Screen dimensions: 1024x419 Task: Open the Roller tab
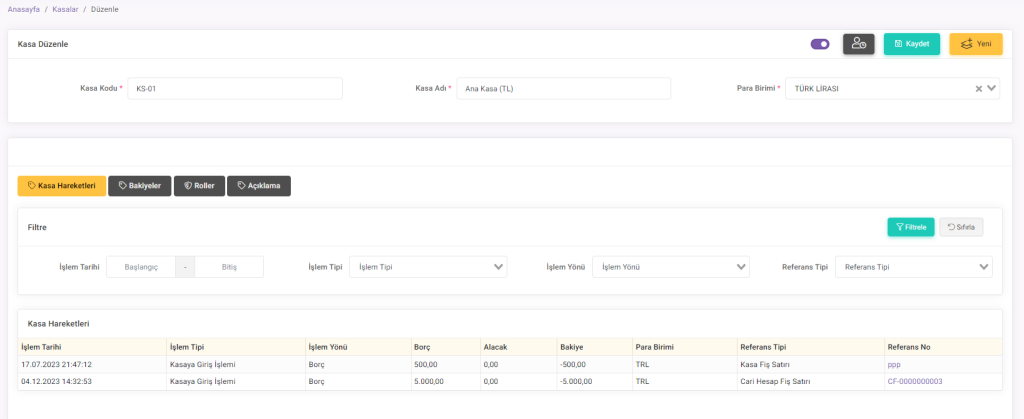pos(198,186)
